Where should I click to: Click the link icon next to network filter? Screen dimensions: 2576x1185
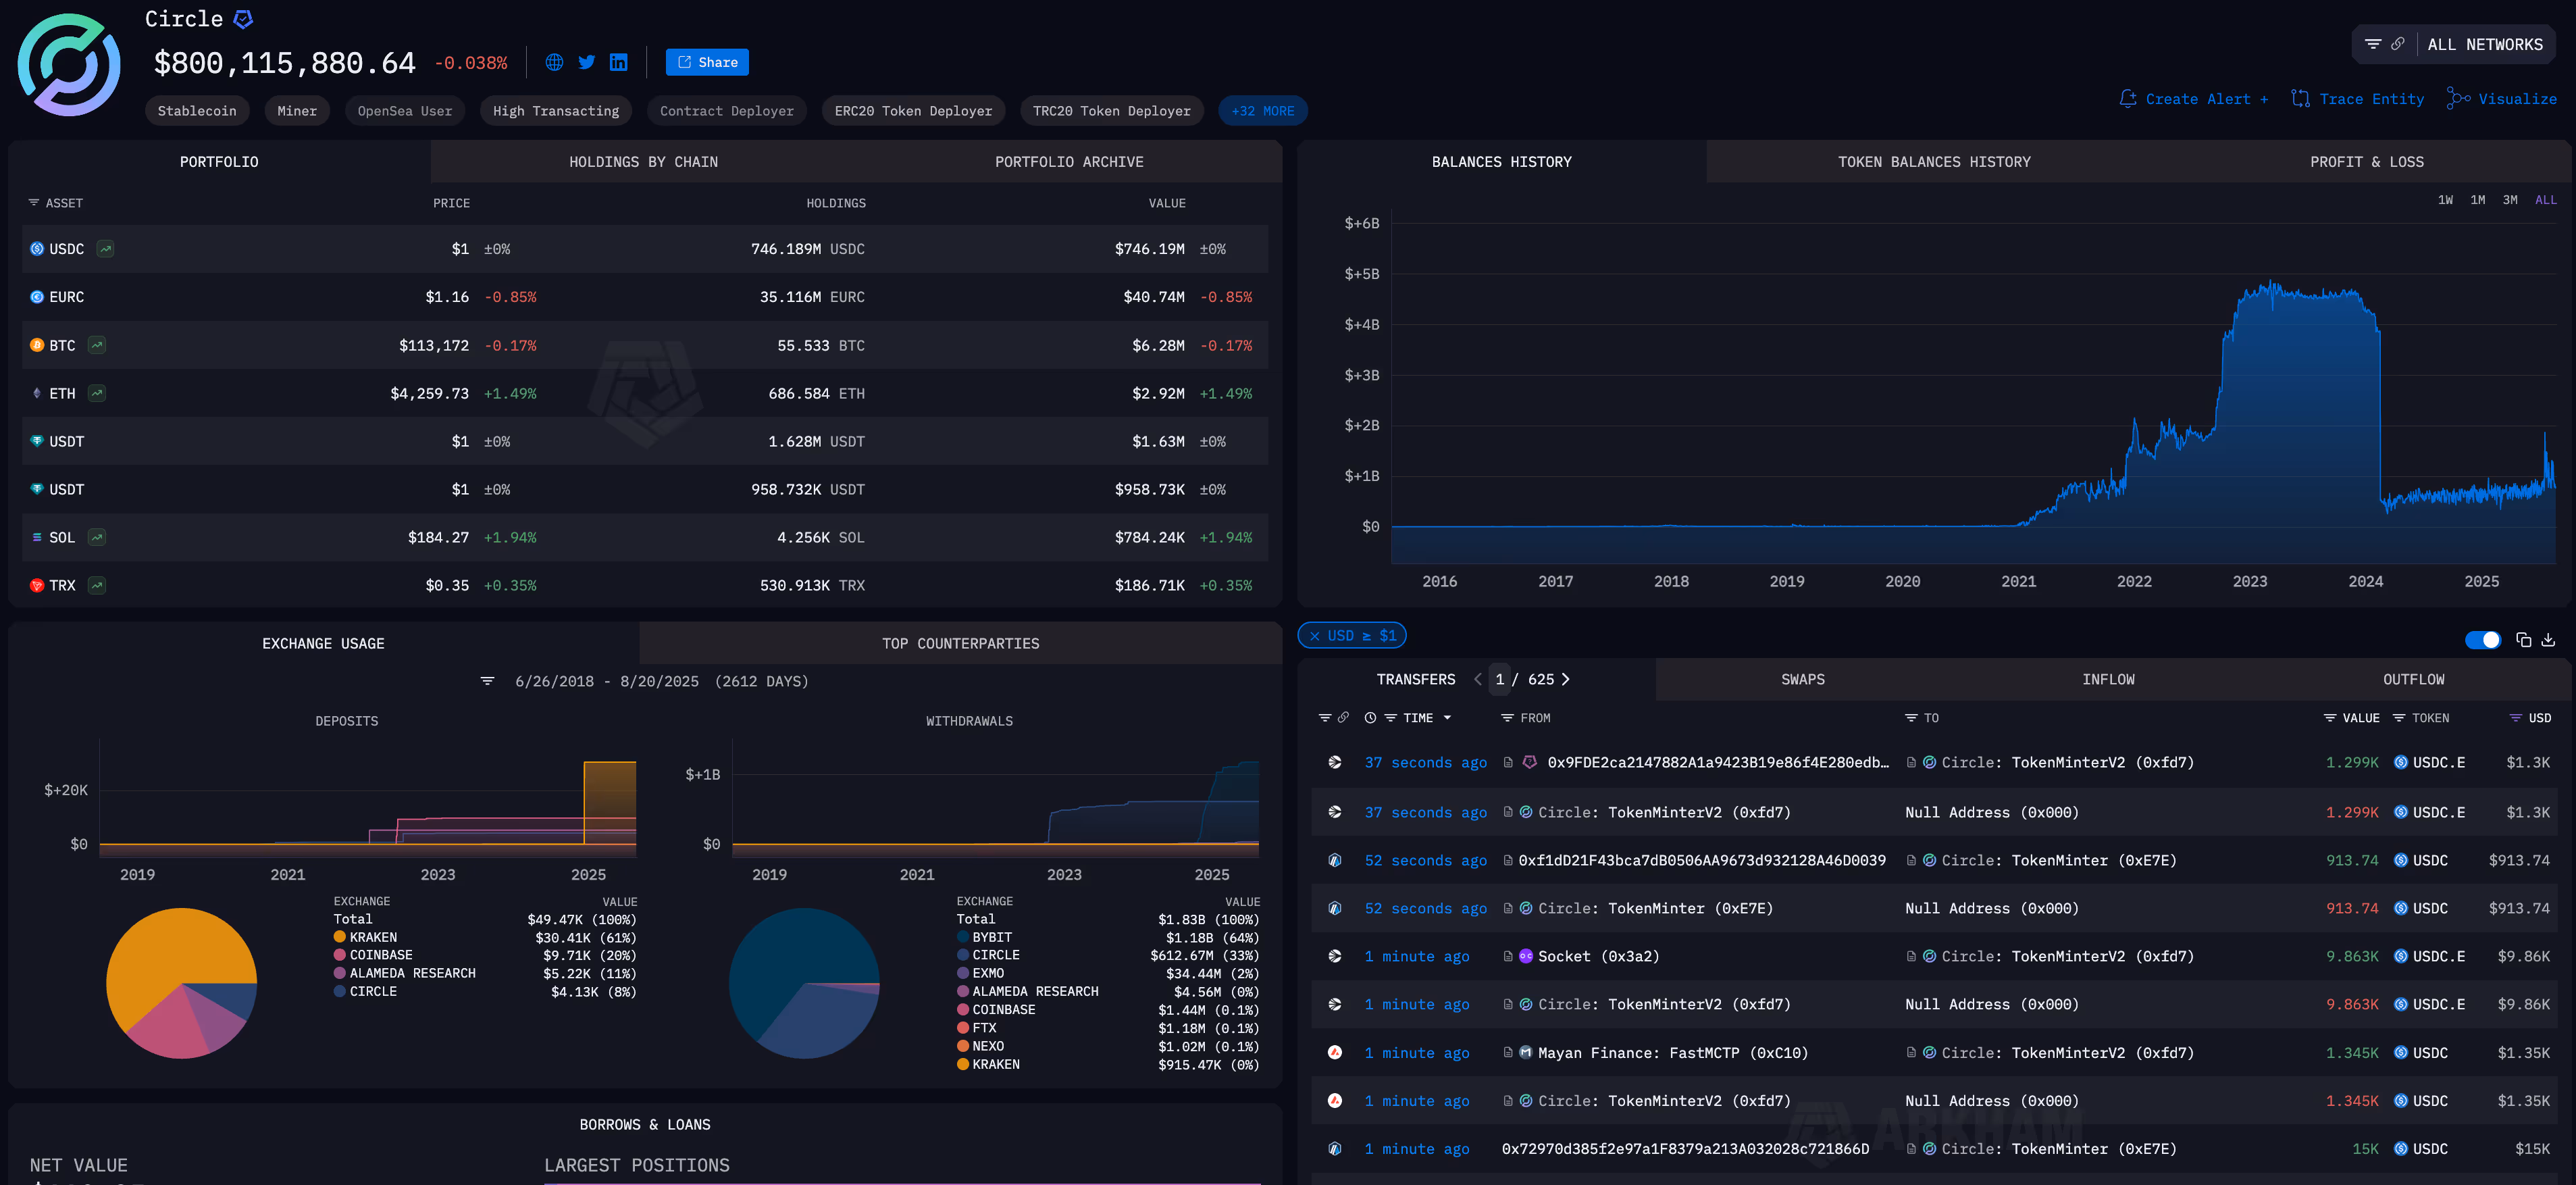pos(2398,44)
